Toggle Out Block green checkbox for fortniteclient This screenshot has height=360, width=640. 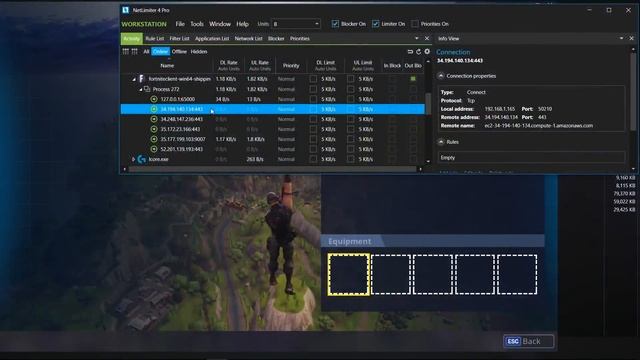coord(413,79)
